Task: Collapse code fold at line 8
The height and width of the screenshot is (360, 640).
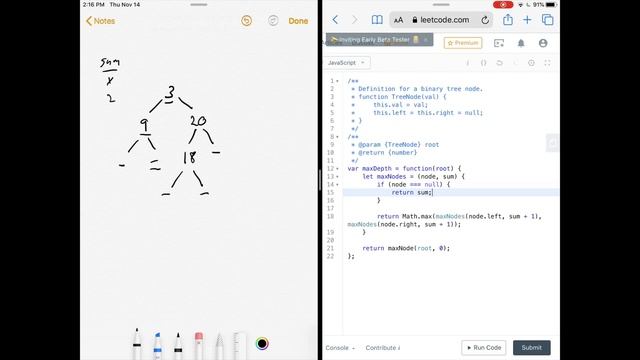Action: click(338, 137)
